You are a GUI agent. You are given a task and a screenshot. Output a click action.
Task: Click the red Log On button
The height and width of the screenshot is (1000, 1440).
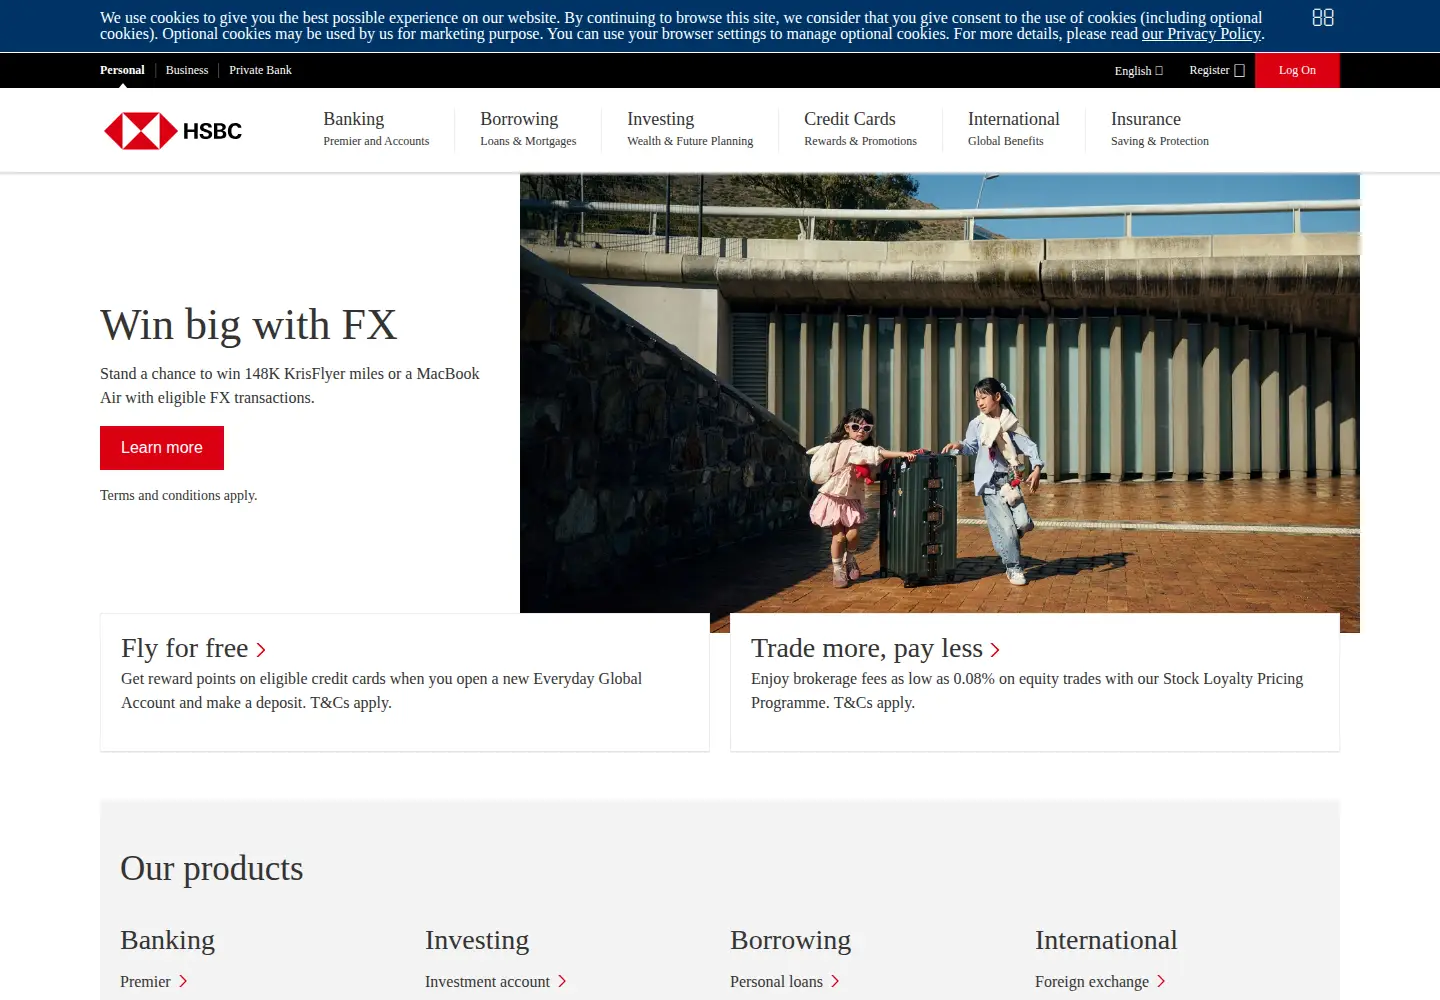click(1297, 70)
